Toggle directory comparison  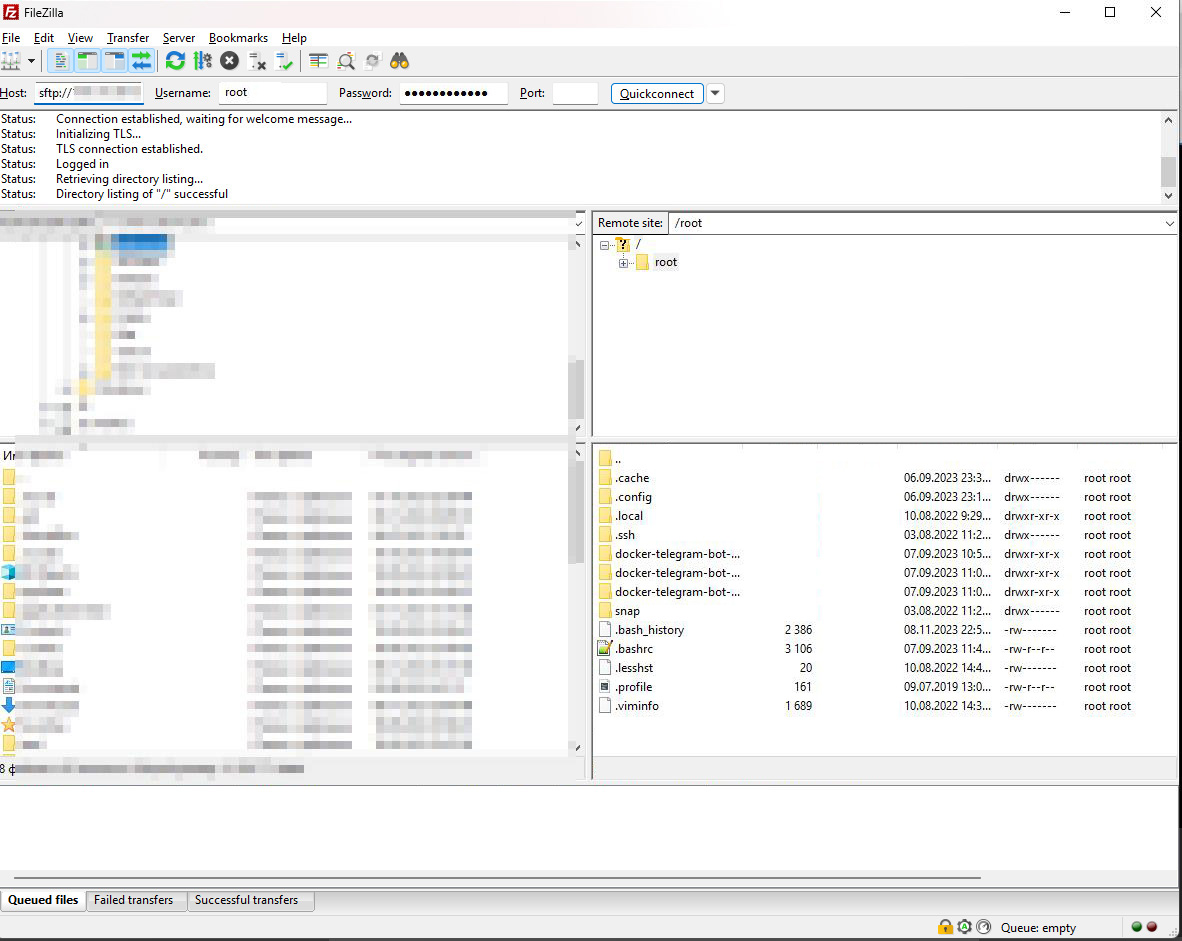[345, 61]
